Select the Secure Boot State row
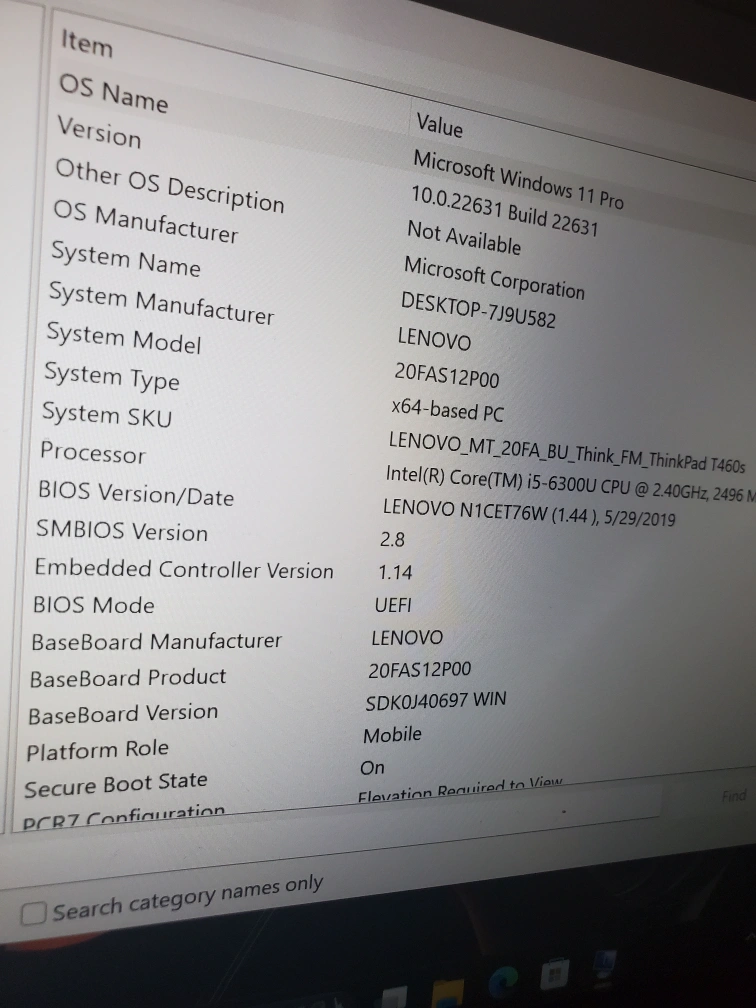The image size is (756, 1008). pos(116,785)
